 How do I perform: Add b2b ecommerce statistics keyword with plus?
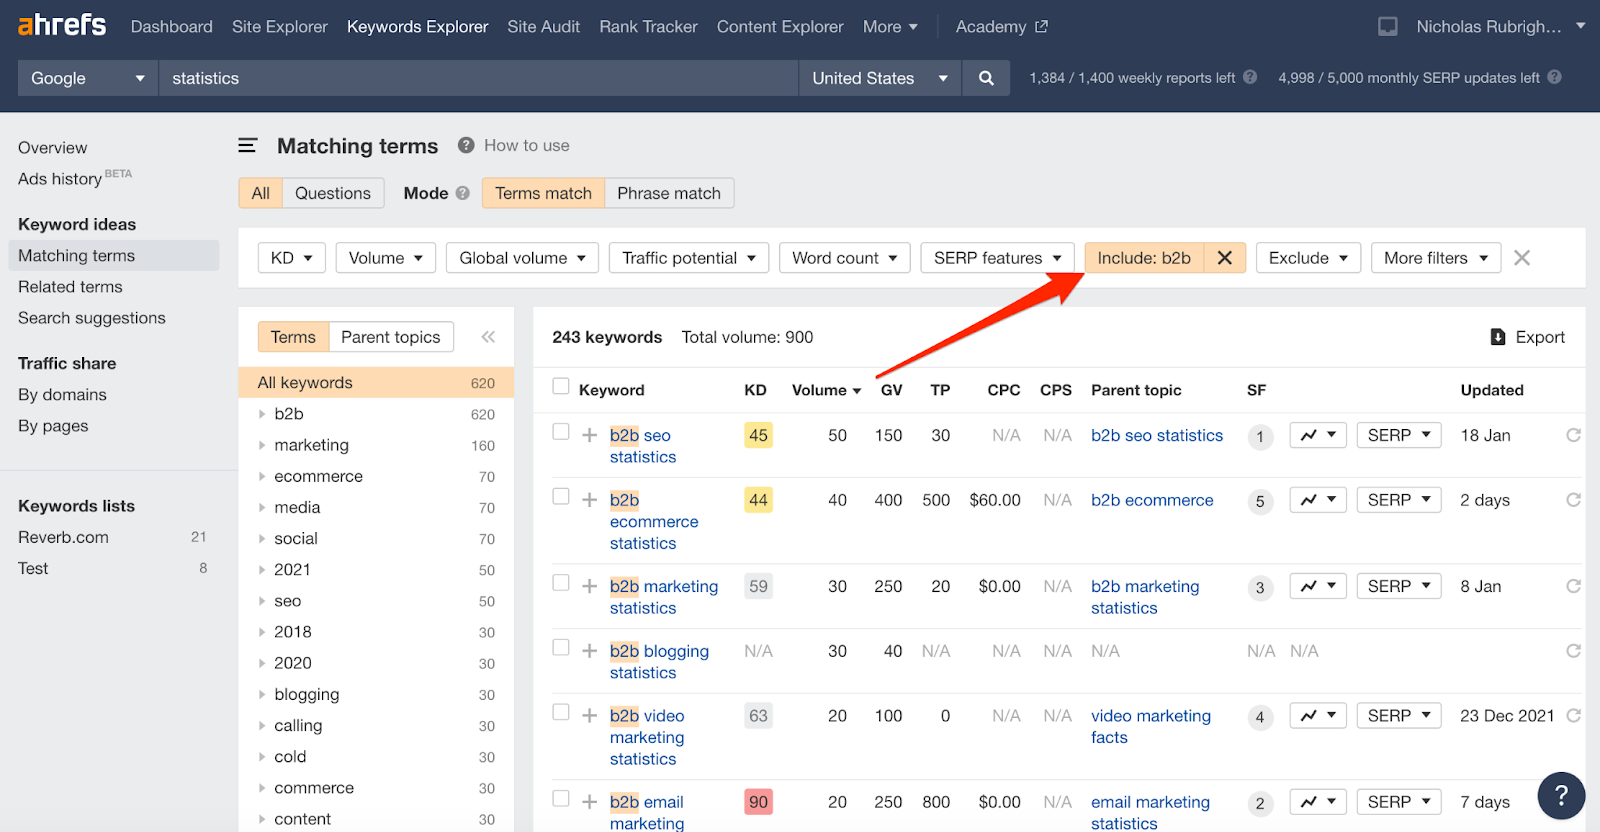pos(590,500)
